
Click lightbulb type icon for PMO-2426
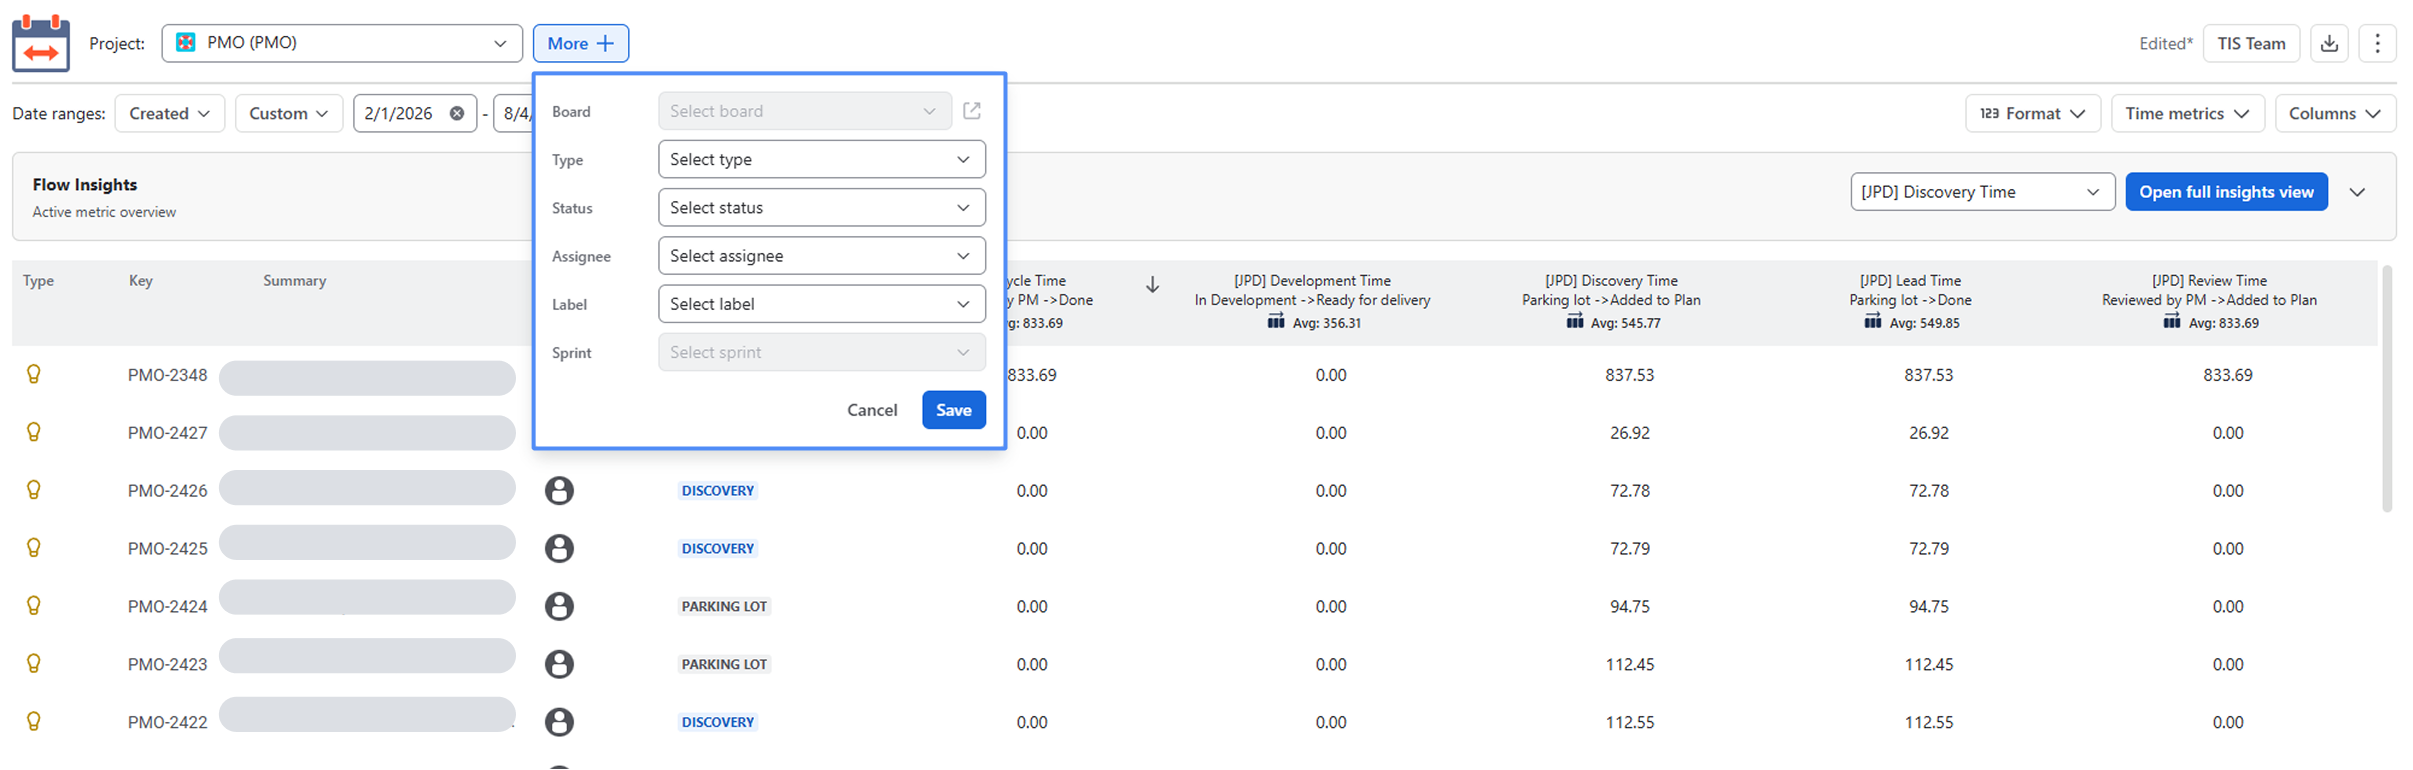coord(34,490)
